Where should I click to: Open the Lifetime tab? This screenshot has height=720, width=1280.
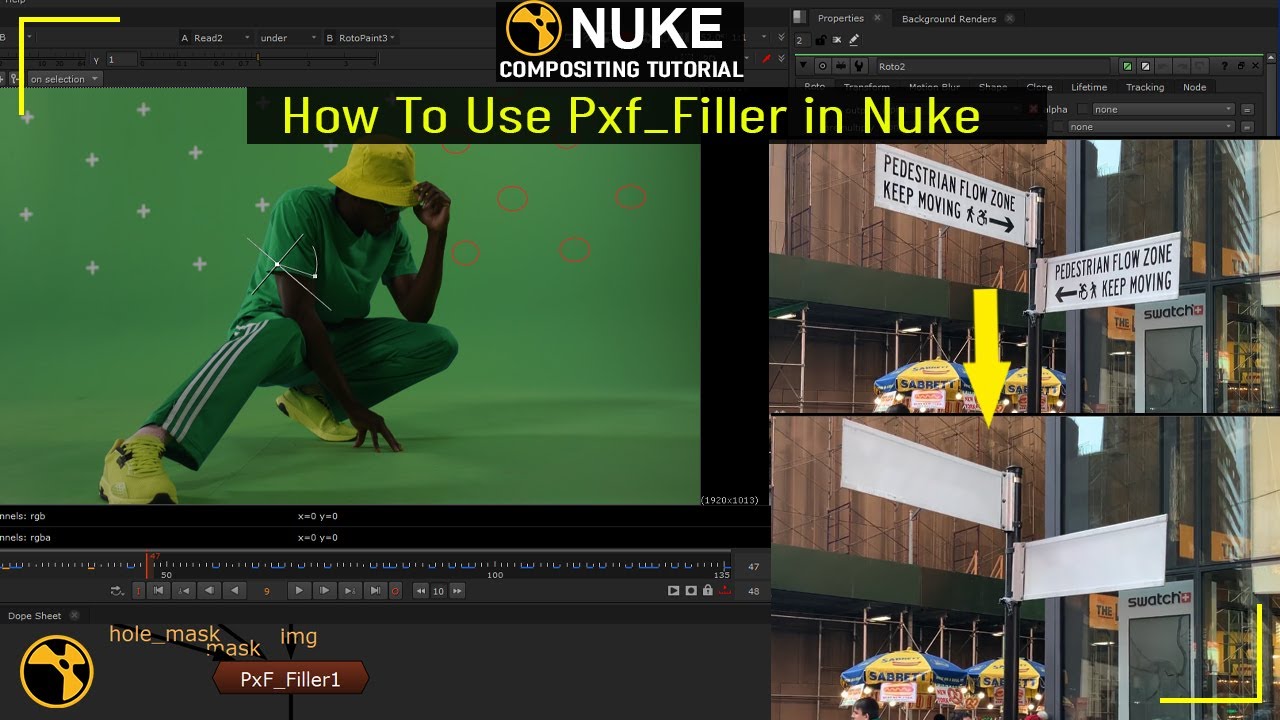[x=1089, y=87]
